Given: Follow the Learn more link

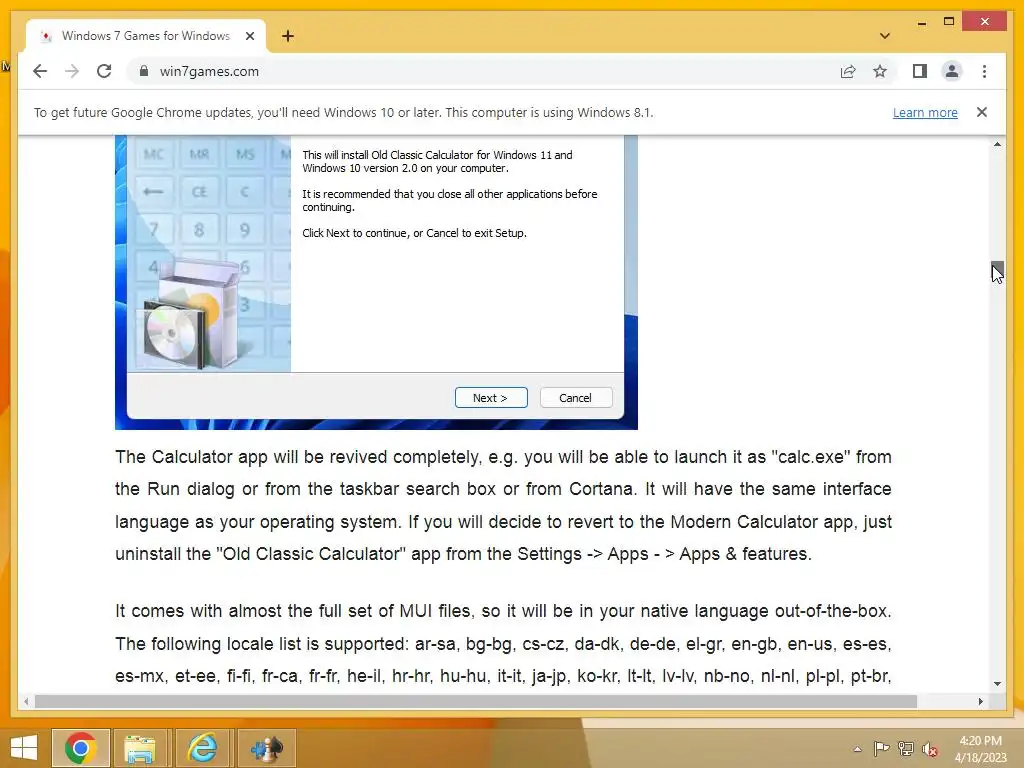Looking at the screenshot, I should point(925,112).
